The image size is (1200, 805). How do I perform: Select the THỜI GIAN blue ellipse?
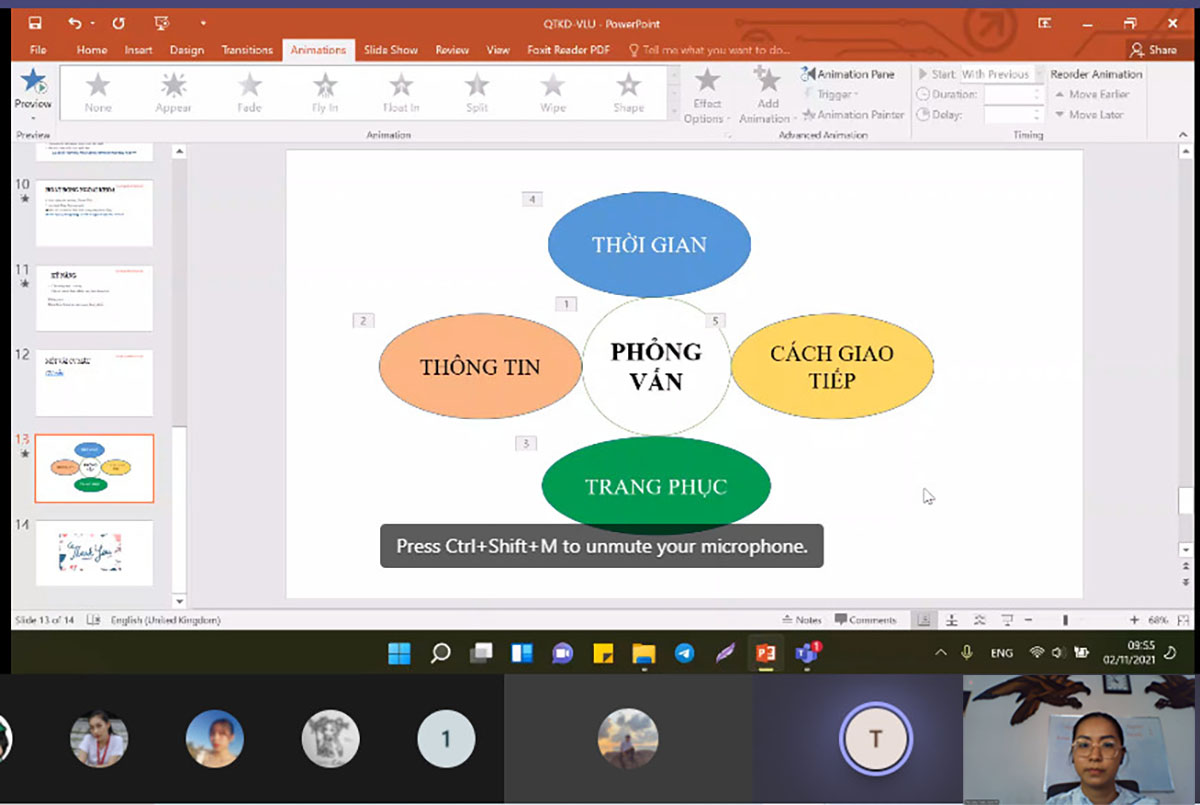(x=649, y=244)
